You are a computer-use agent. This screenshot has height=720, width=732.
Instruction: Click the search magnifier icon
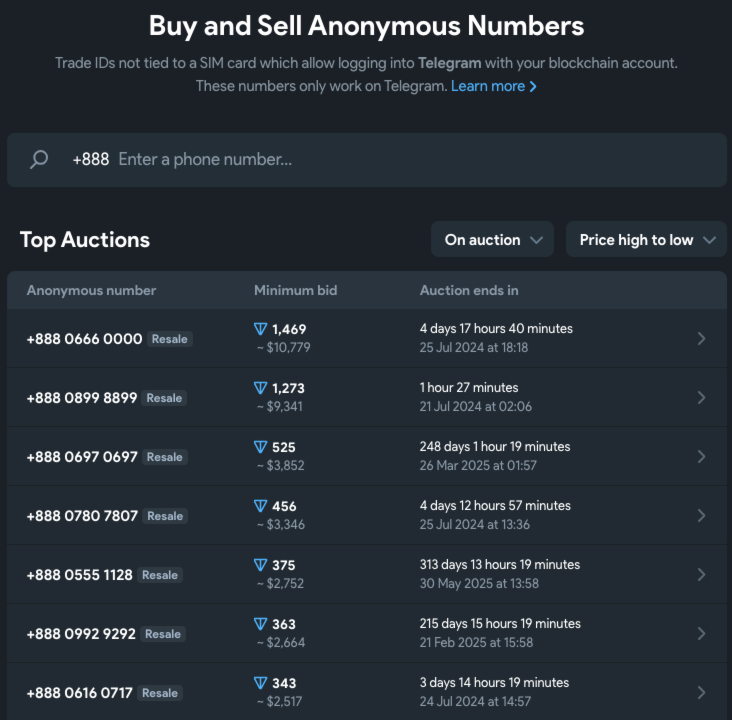(39, 159)
